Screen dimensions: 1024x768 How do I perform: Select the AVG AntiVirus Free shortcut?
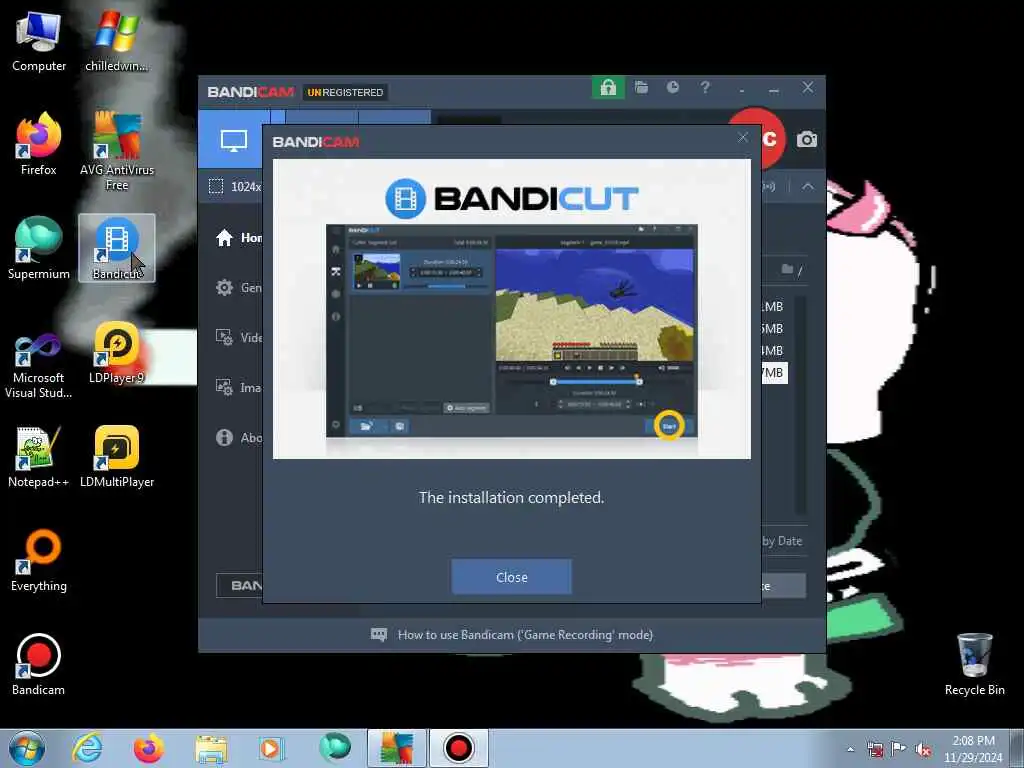[x=117, y=152]
